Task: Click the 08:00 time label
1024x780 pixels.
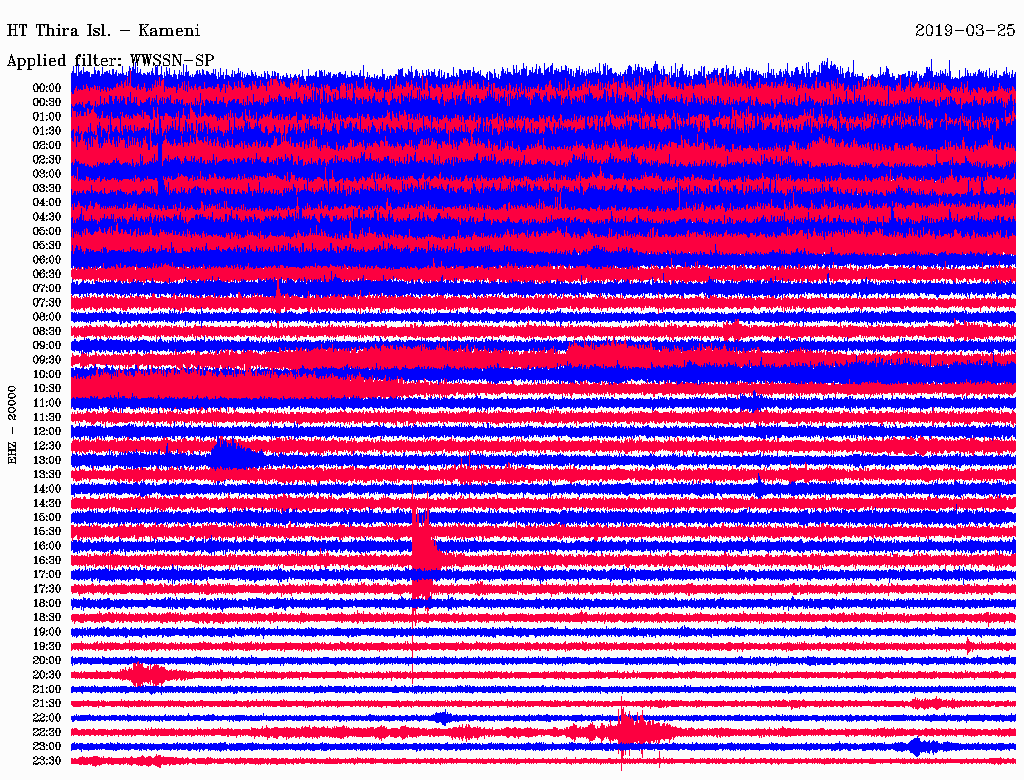Action: [x=47, y=317]
